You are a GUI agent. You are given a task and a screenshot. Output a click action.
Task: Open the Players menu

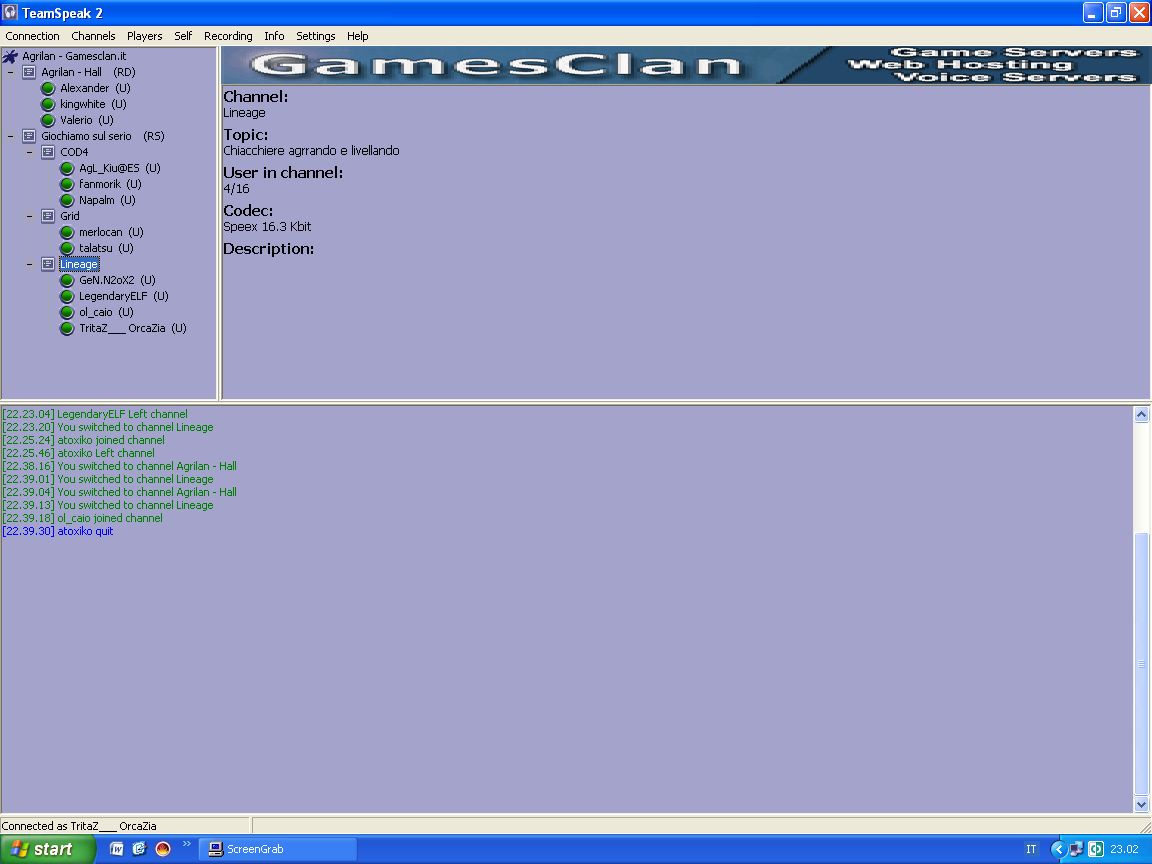[x=145, y=36]
